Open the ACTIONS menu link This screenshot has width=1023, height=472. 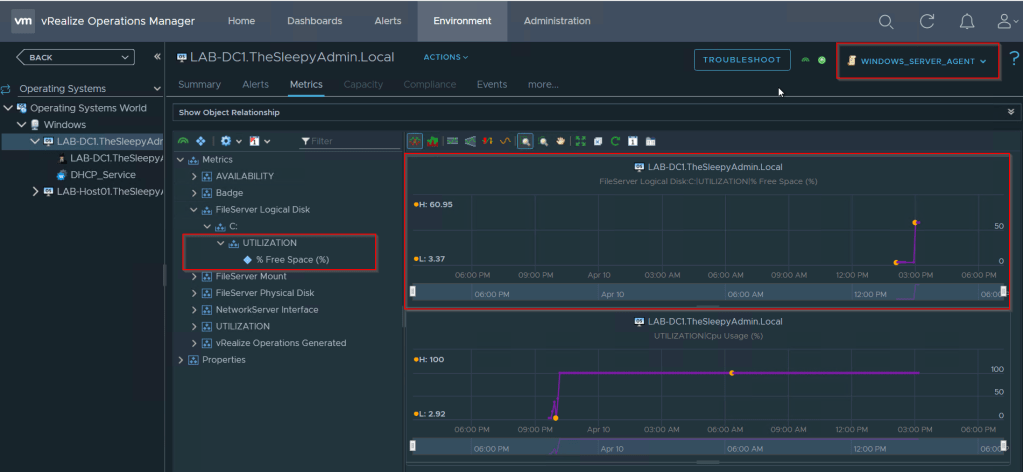445,57
